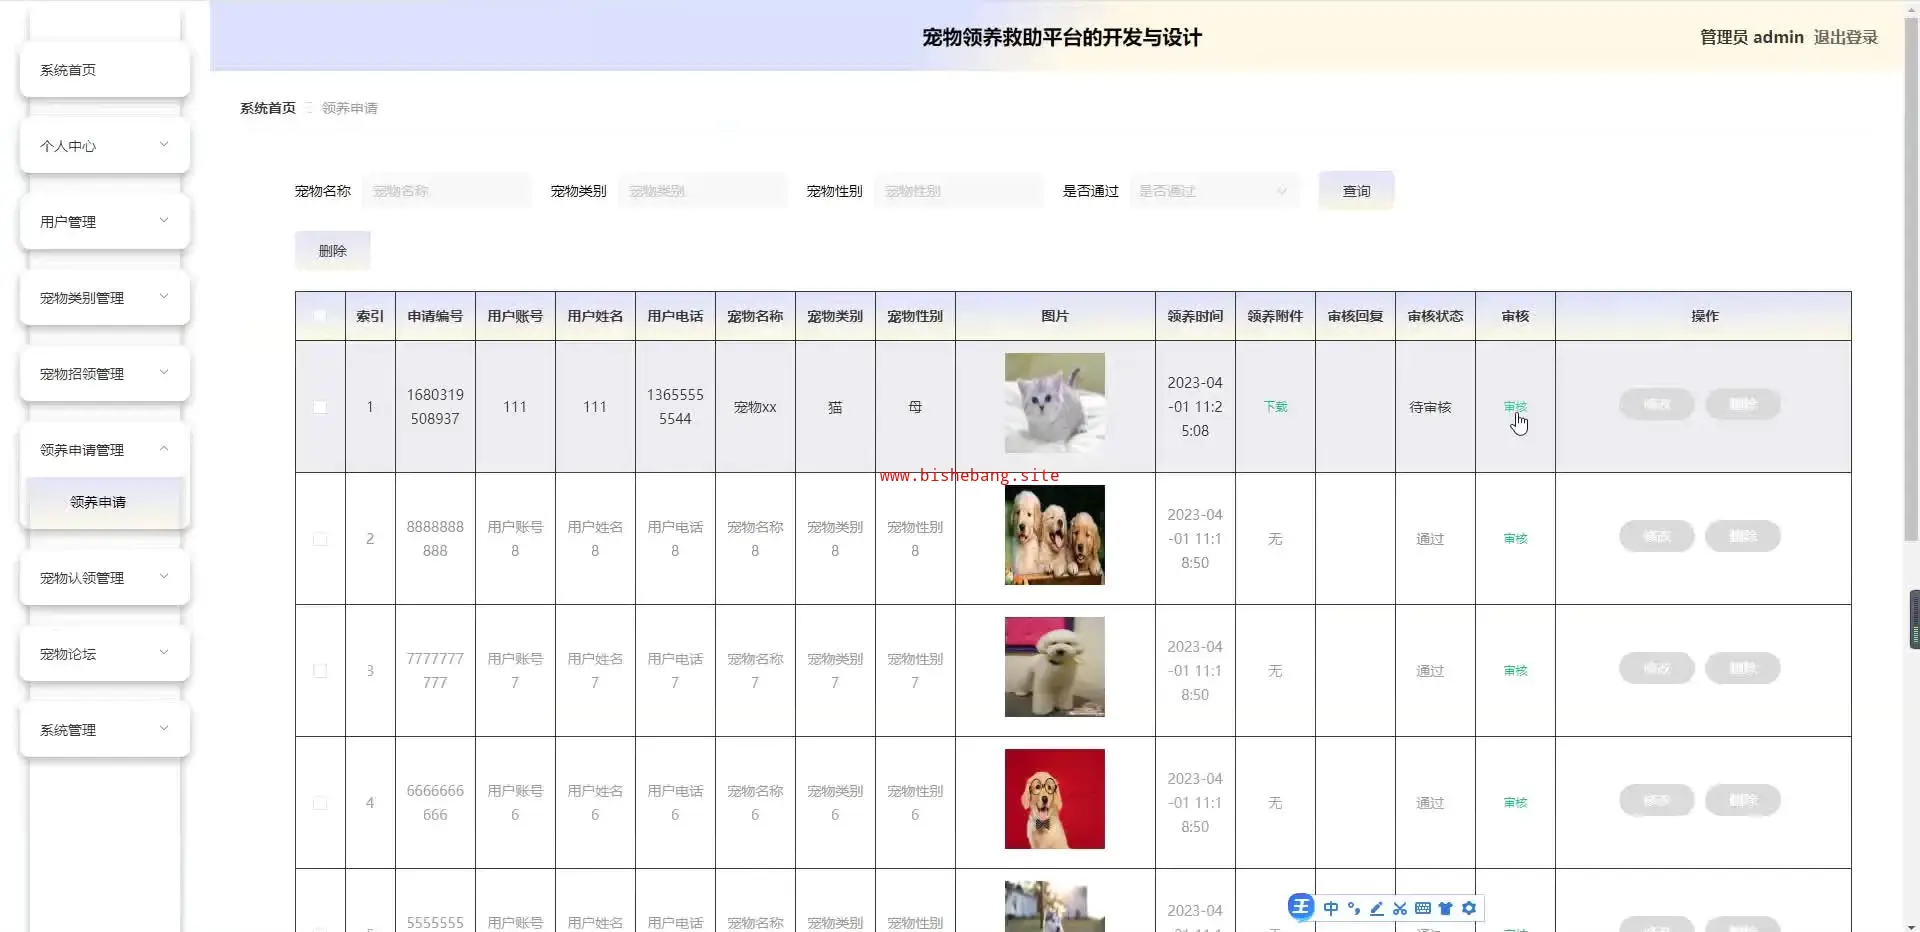Expand the 宠物类别管理 sidebar menu

(x=105, y=298)
